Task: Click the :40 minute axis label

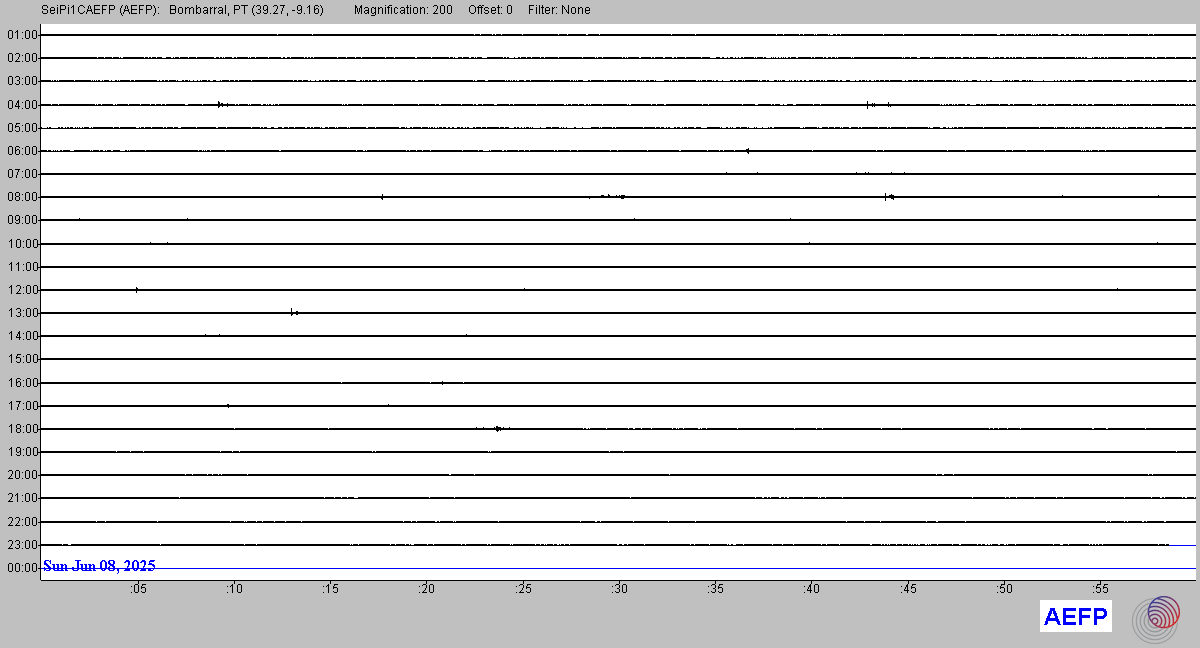Action: coord(811,589)
